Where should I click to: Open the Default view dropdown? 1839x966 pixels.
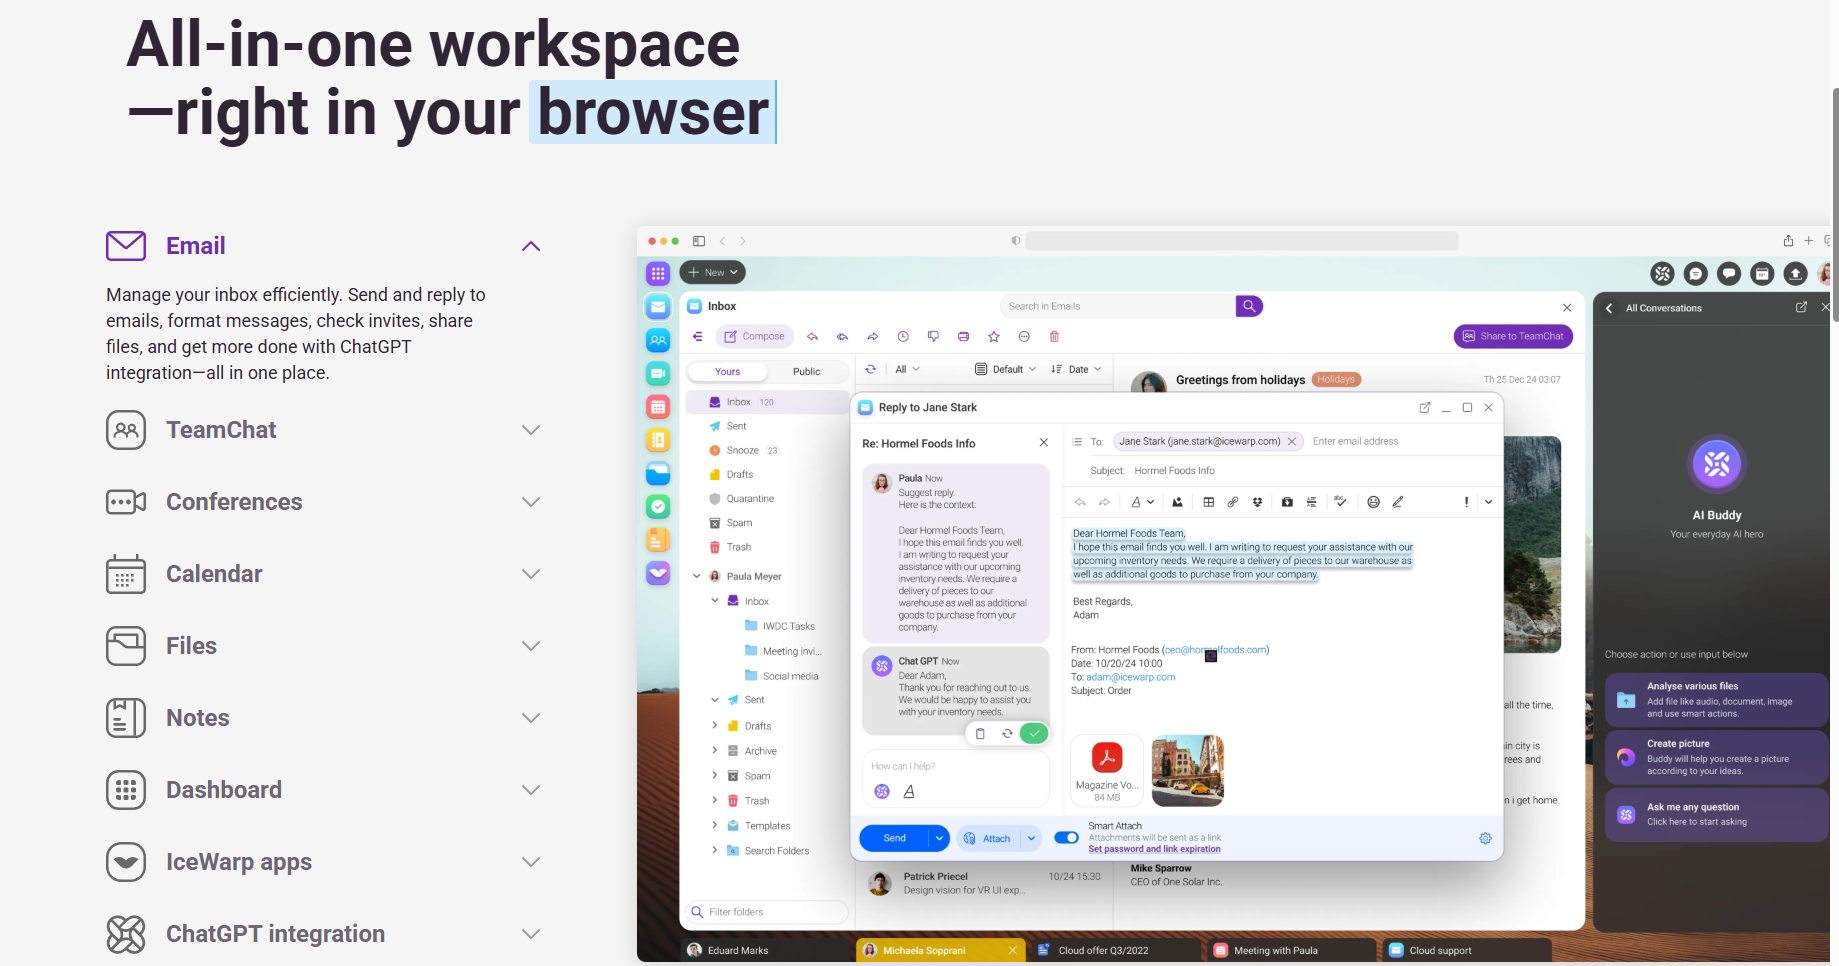[1005, 369]
